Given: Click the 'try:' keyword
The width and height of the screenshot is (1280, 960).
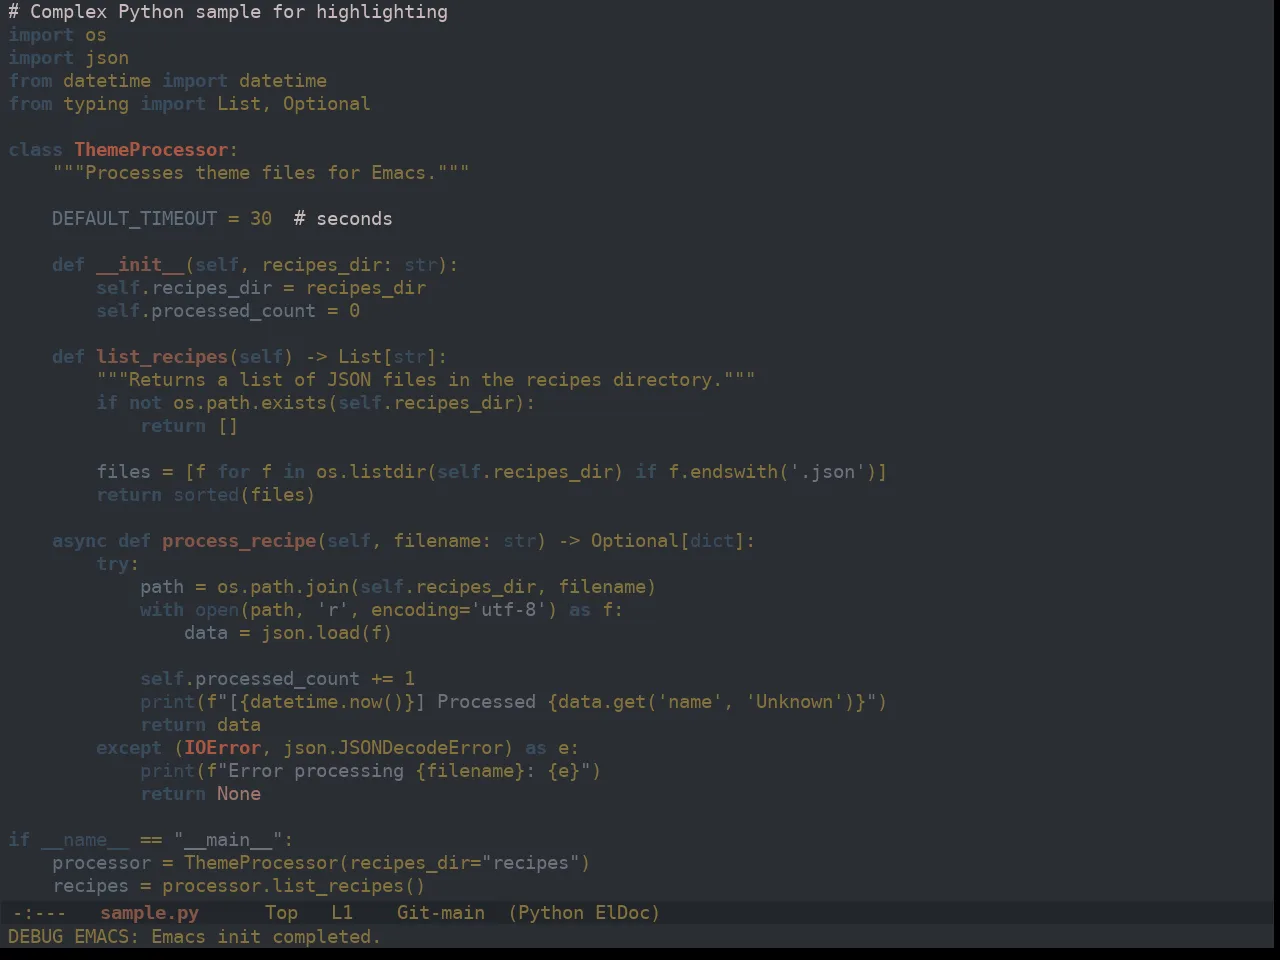Looking at the screenshot, I should (x=118, y=564).
